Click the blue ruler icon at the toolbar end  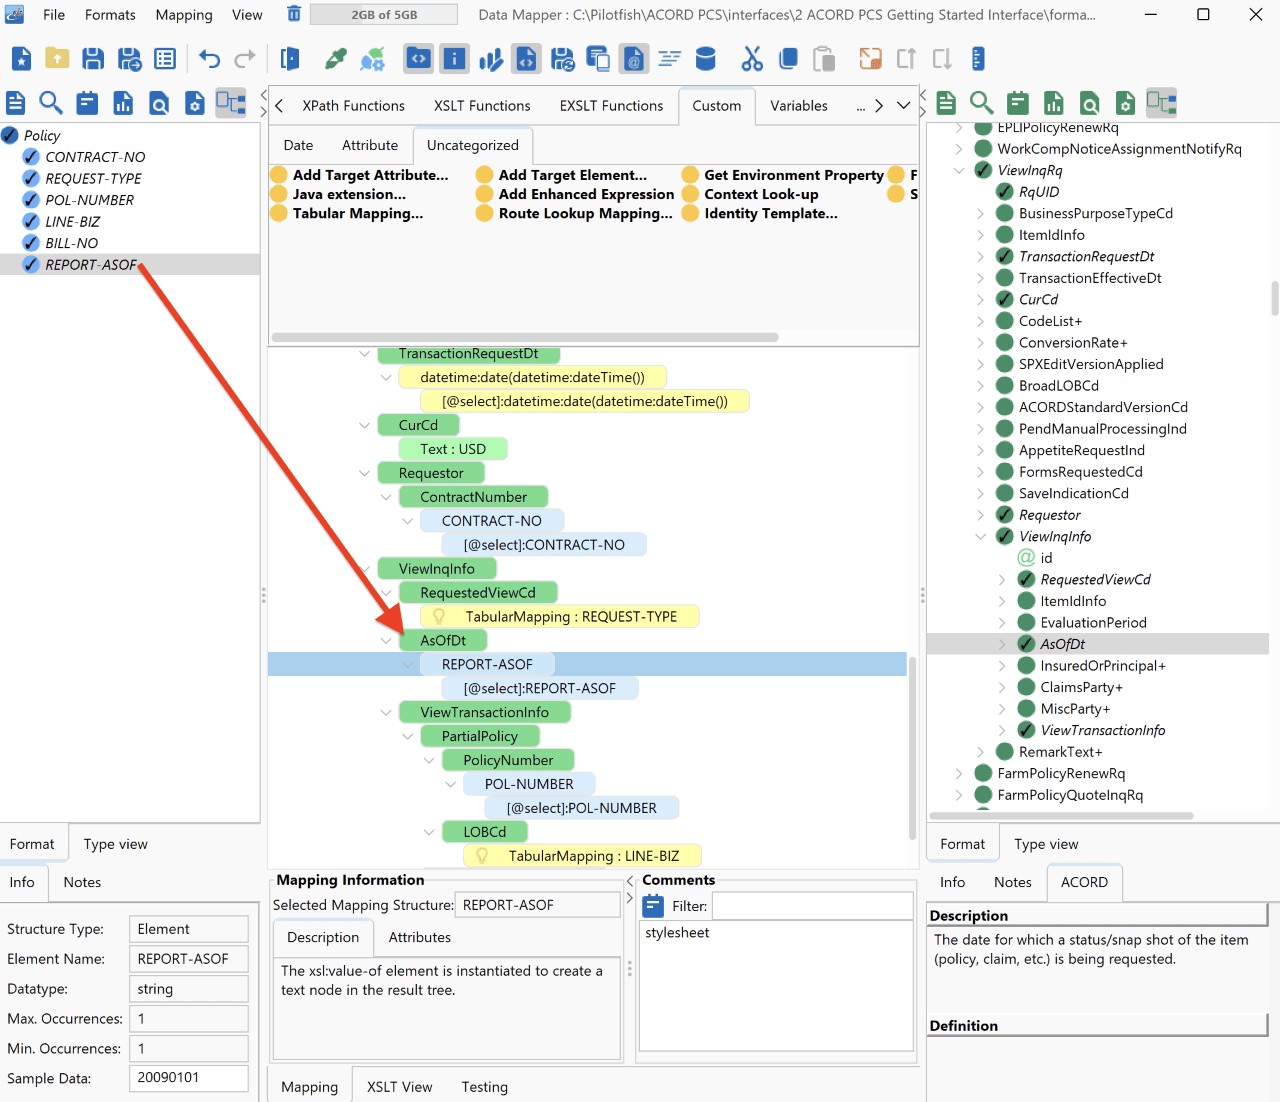[x=978, y=59]
